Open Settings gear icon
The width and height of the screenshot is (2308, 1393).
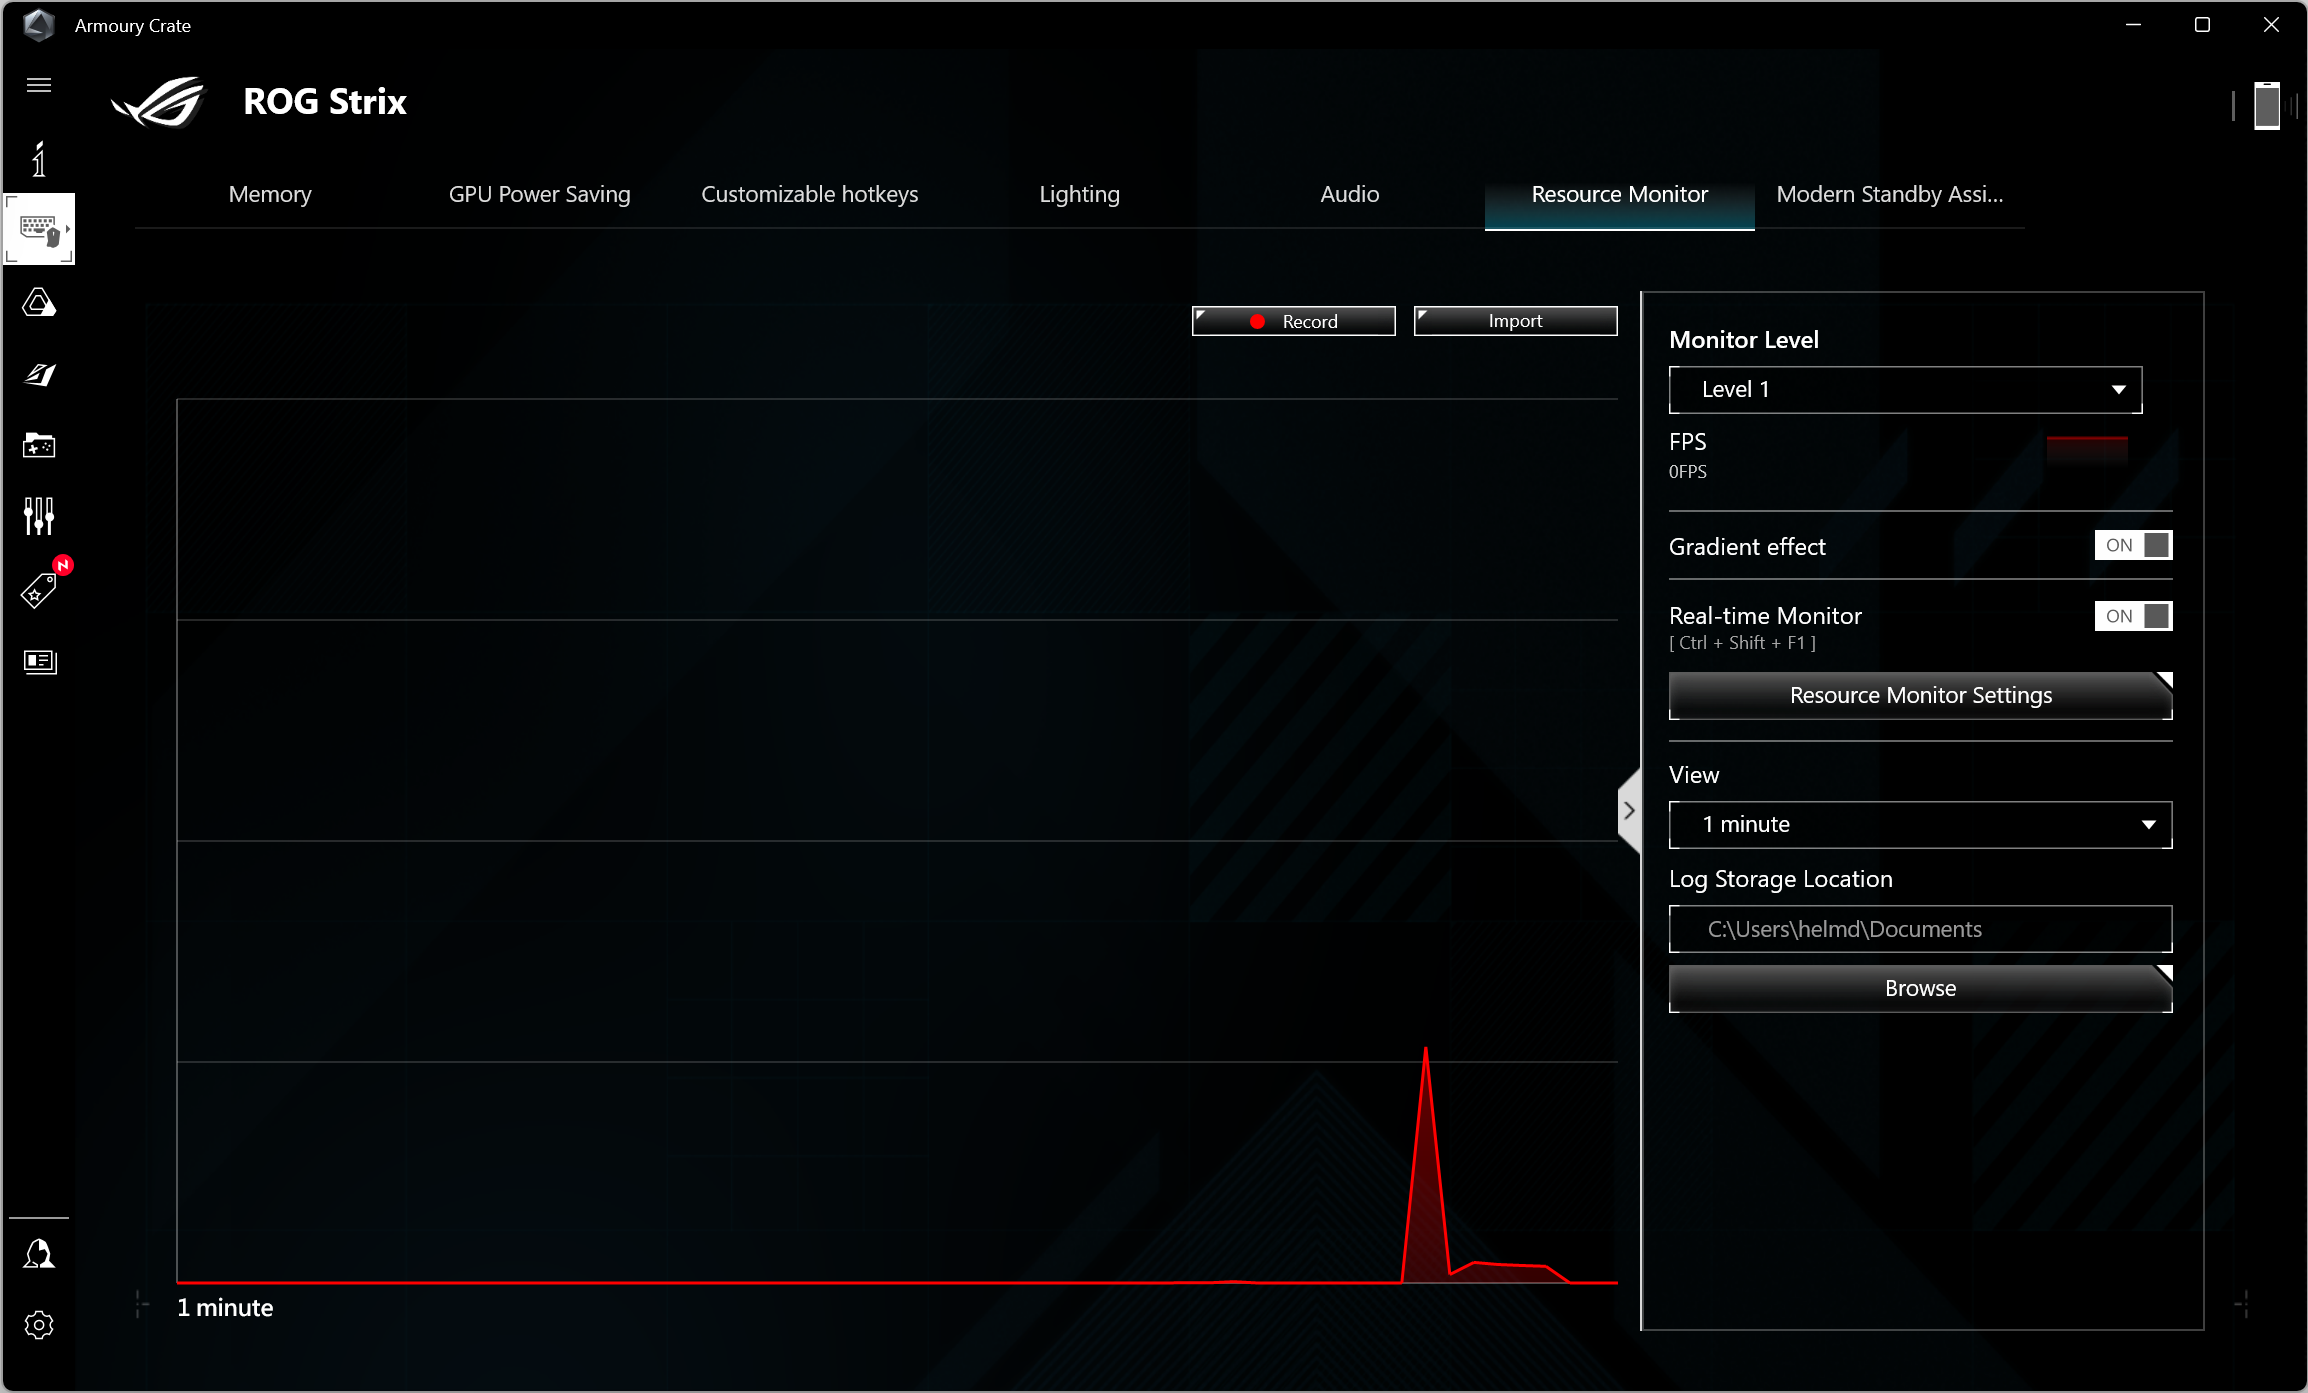click(x=39, y=1325)
